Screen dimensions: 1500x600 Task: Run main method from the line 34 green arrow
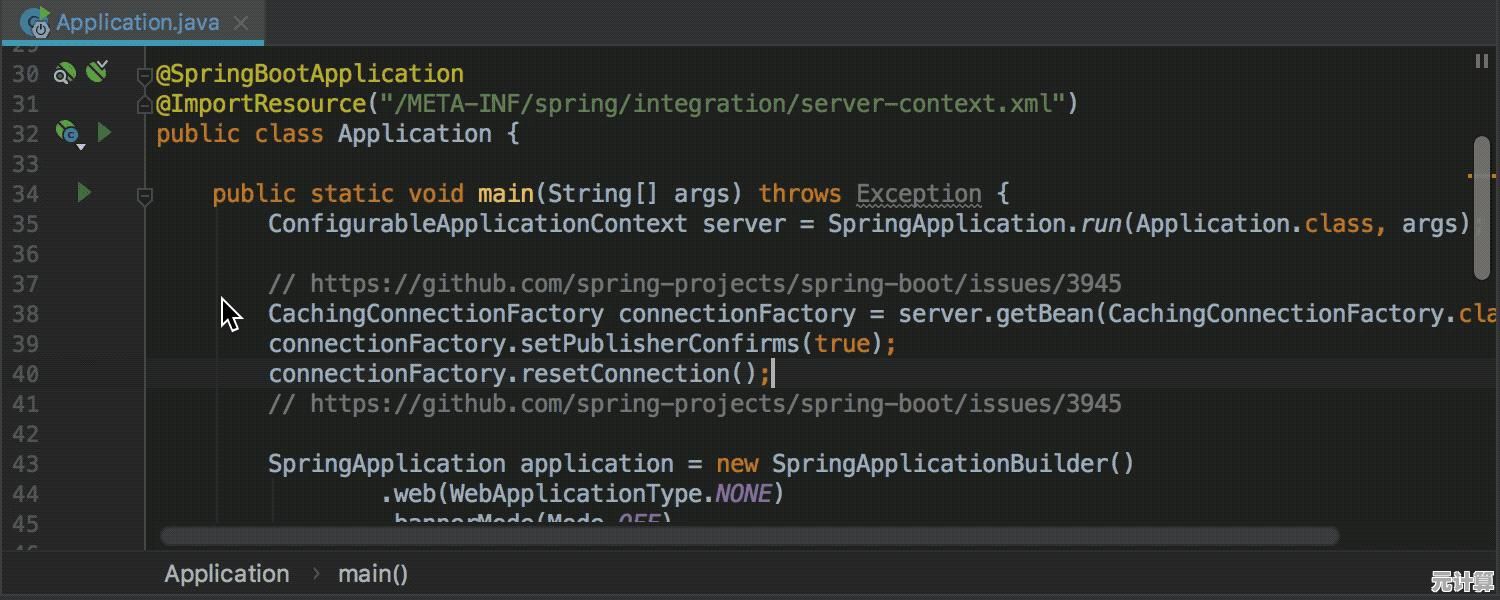point(84,192)
